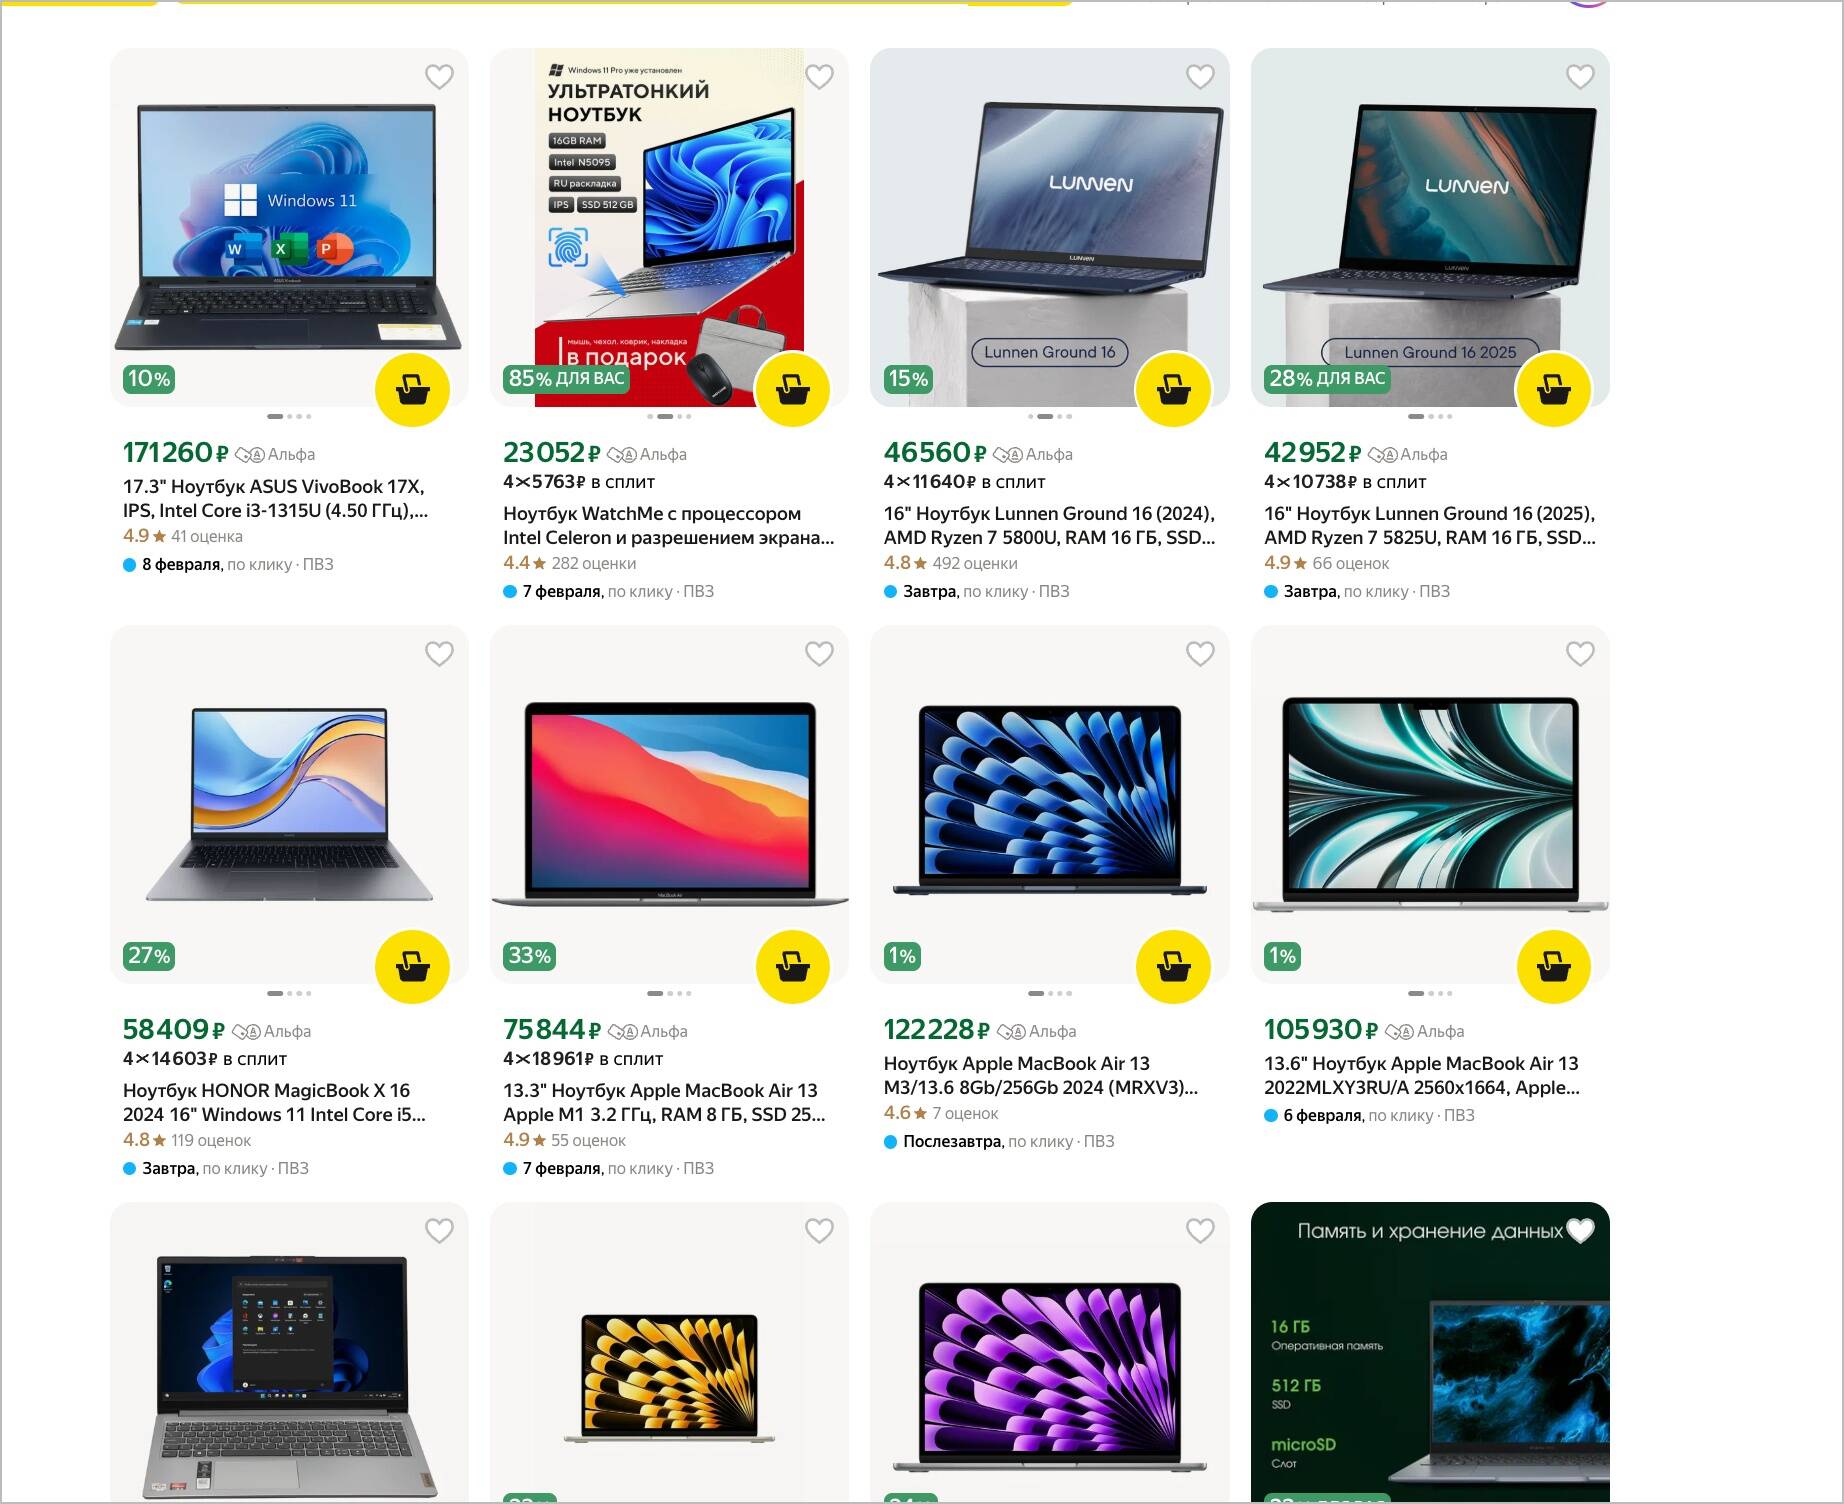The image size is (1844, 1504).
Task: Add WatchMe laptop to cart
Action: click(793, 390)
